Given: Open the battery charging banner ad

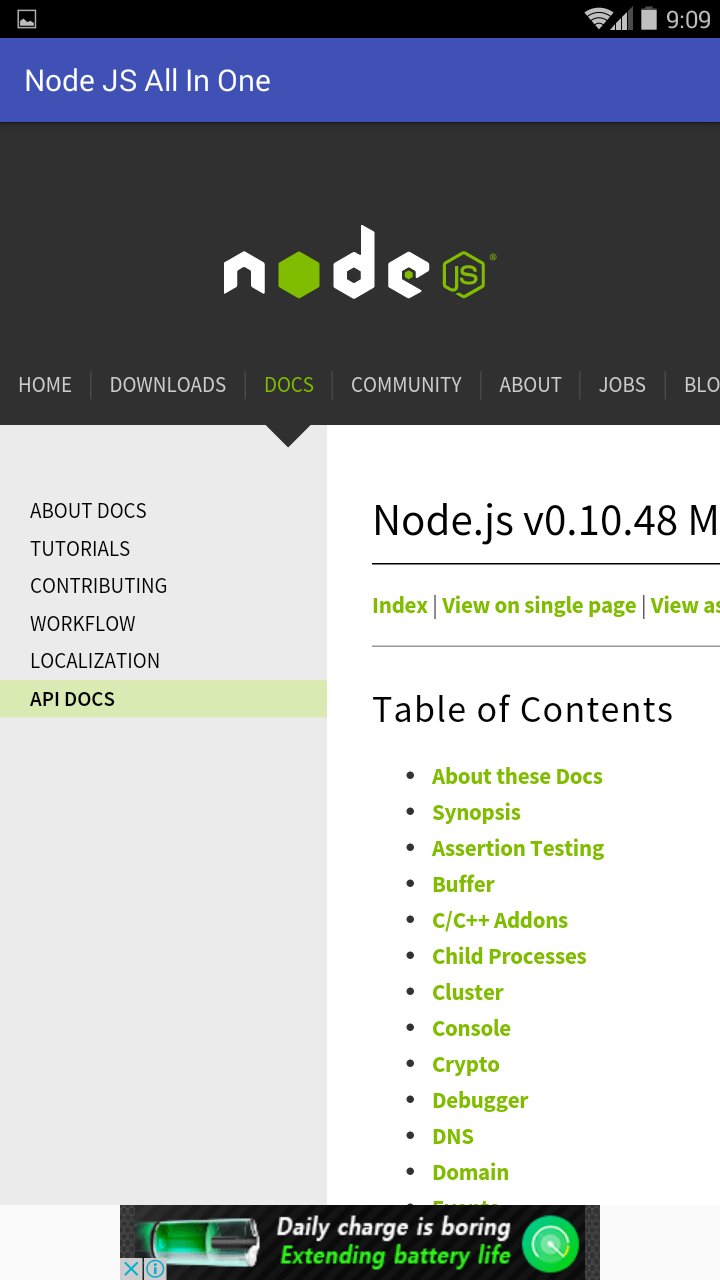Looking at the screenshot, I should pyautogui.click(x=360, y=1242).
